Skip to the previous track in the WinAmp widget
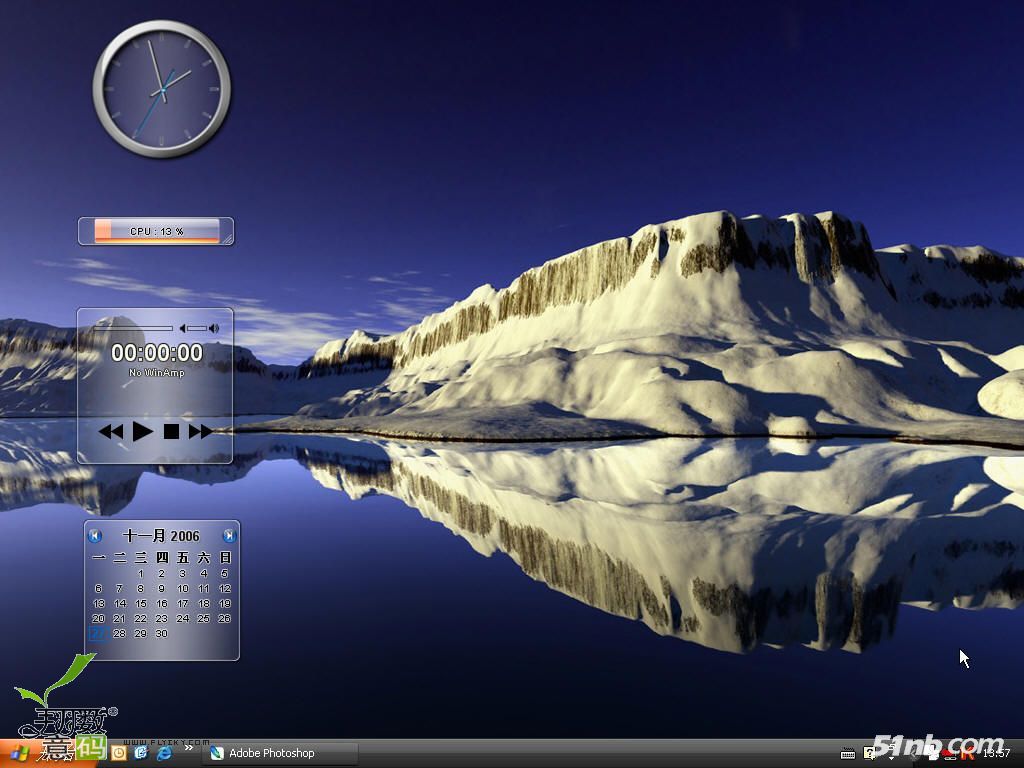Screen dimensions: 1024x768 [111, 431]
